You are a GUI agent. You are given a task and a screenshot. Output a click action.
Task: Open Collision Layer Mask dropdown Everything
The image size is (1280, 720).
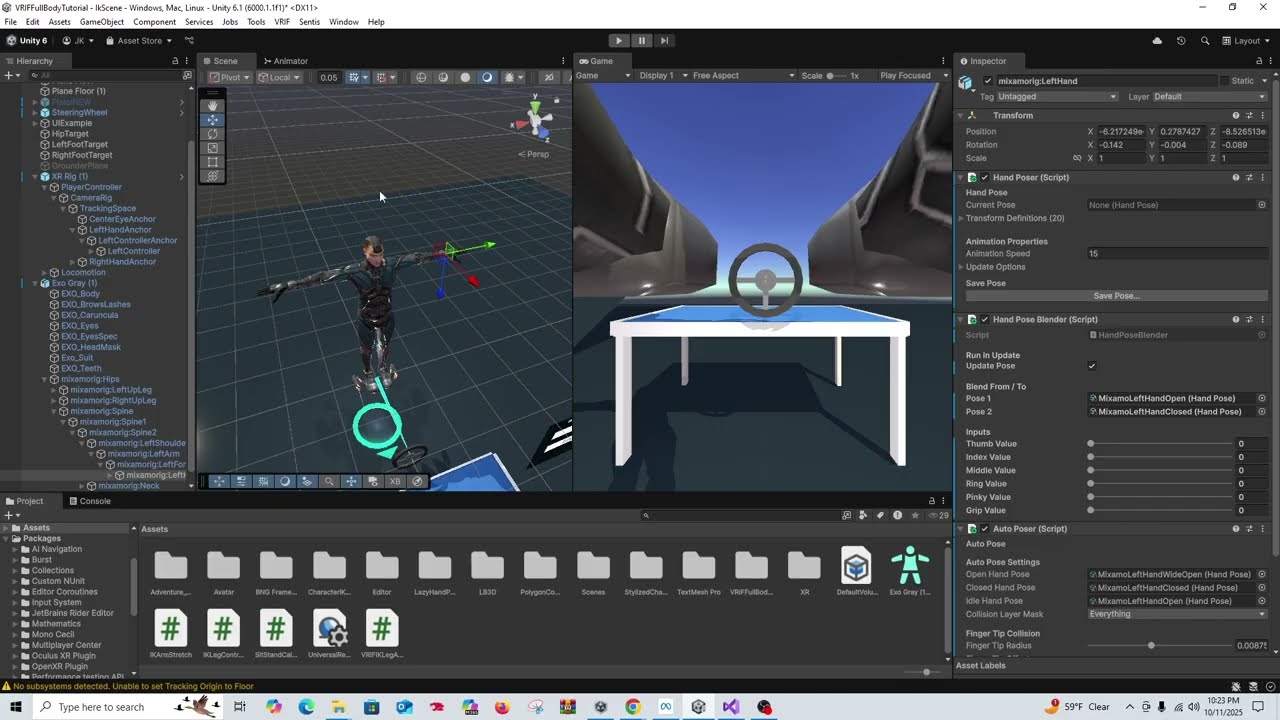(x=1177, y=614)
